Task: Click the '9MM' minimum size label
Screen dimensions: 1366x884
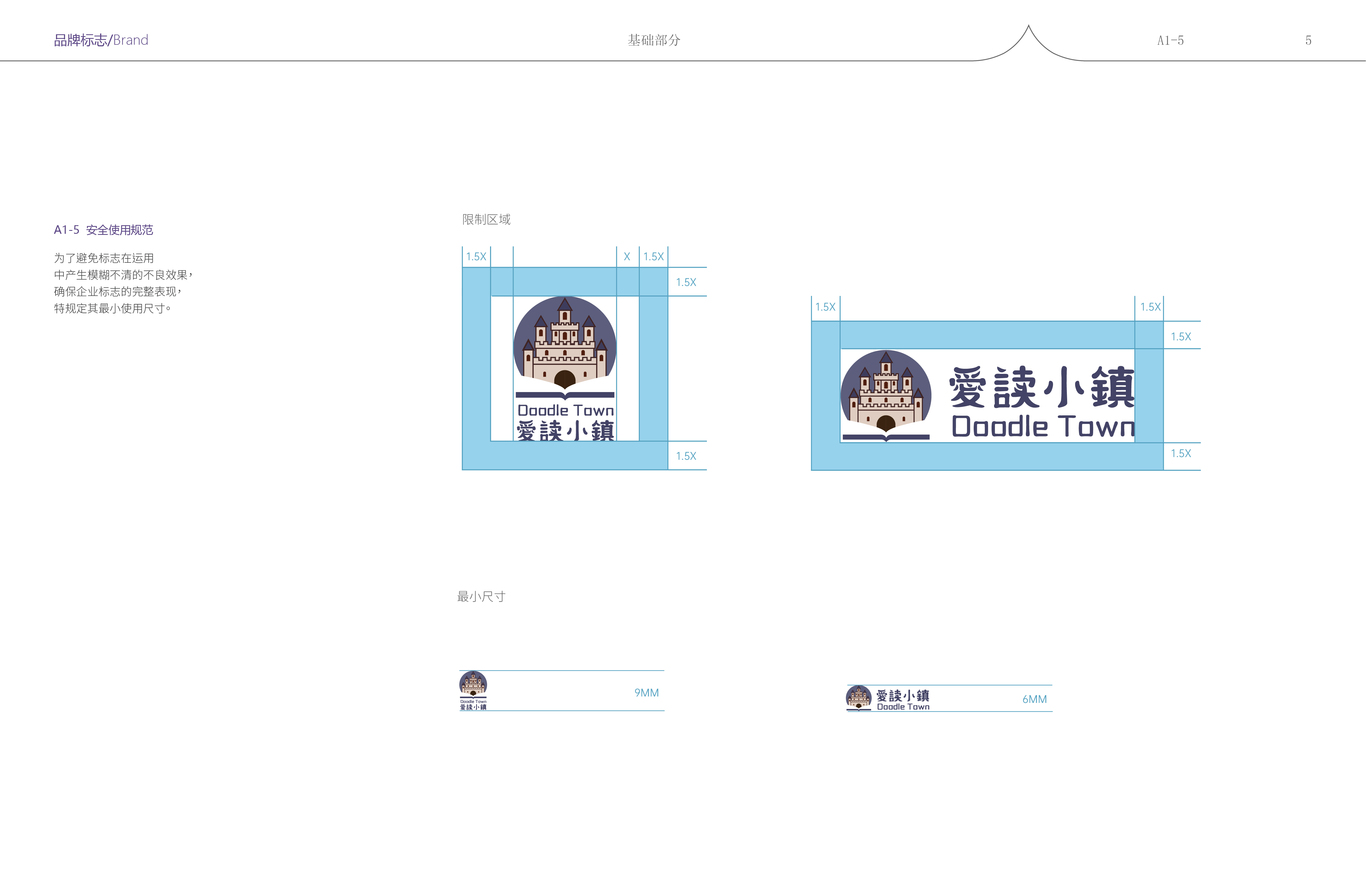Action: pos(646,693)
